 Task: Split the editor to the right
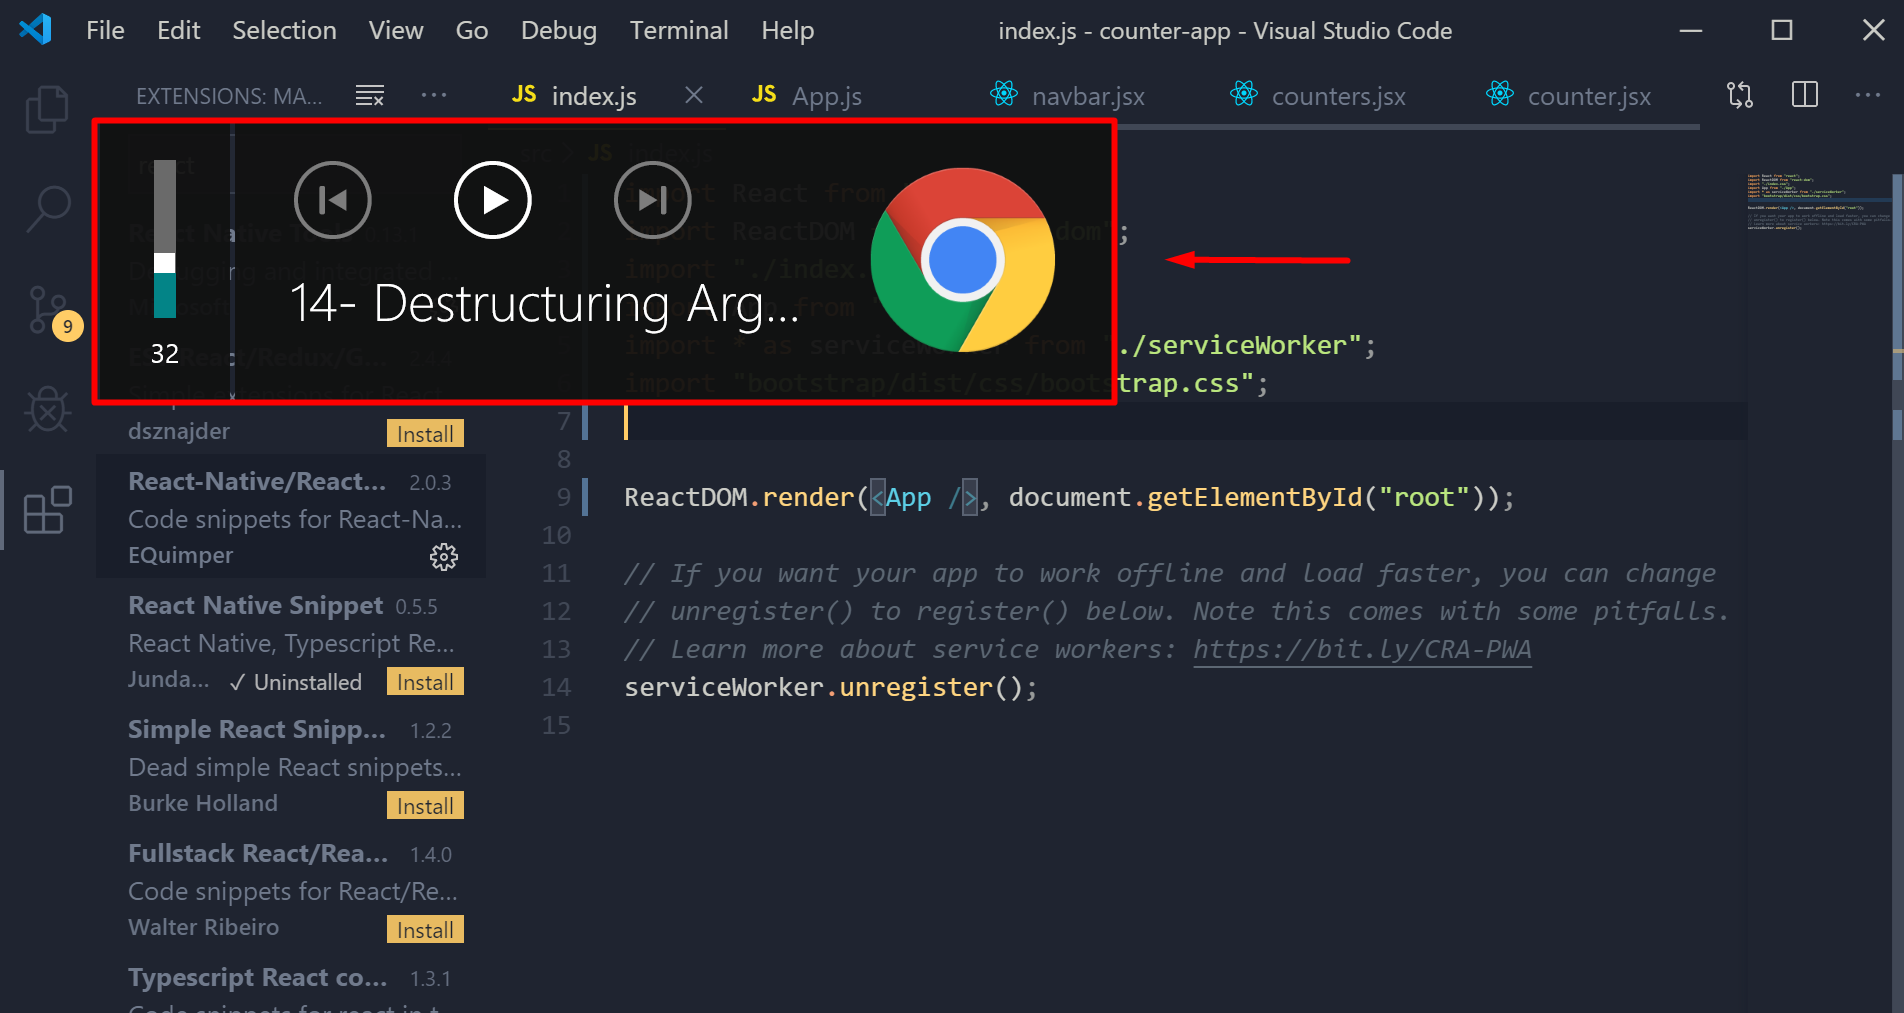1805,95
